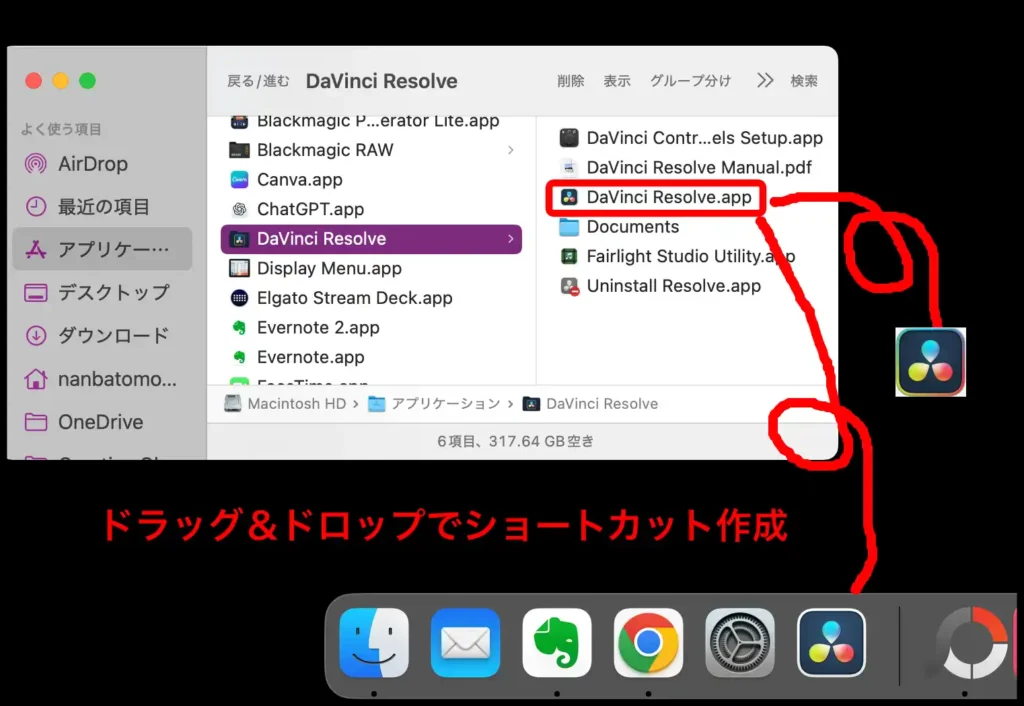Select ダウンロード in the sidebar
Screen dimensions: 1024x706
(112, 336)
